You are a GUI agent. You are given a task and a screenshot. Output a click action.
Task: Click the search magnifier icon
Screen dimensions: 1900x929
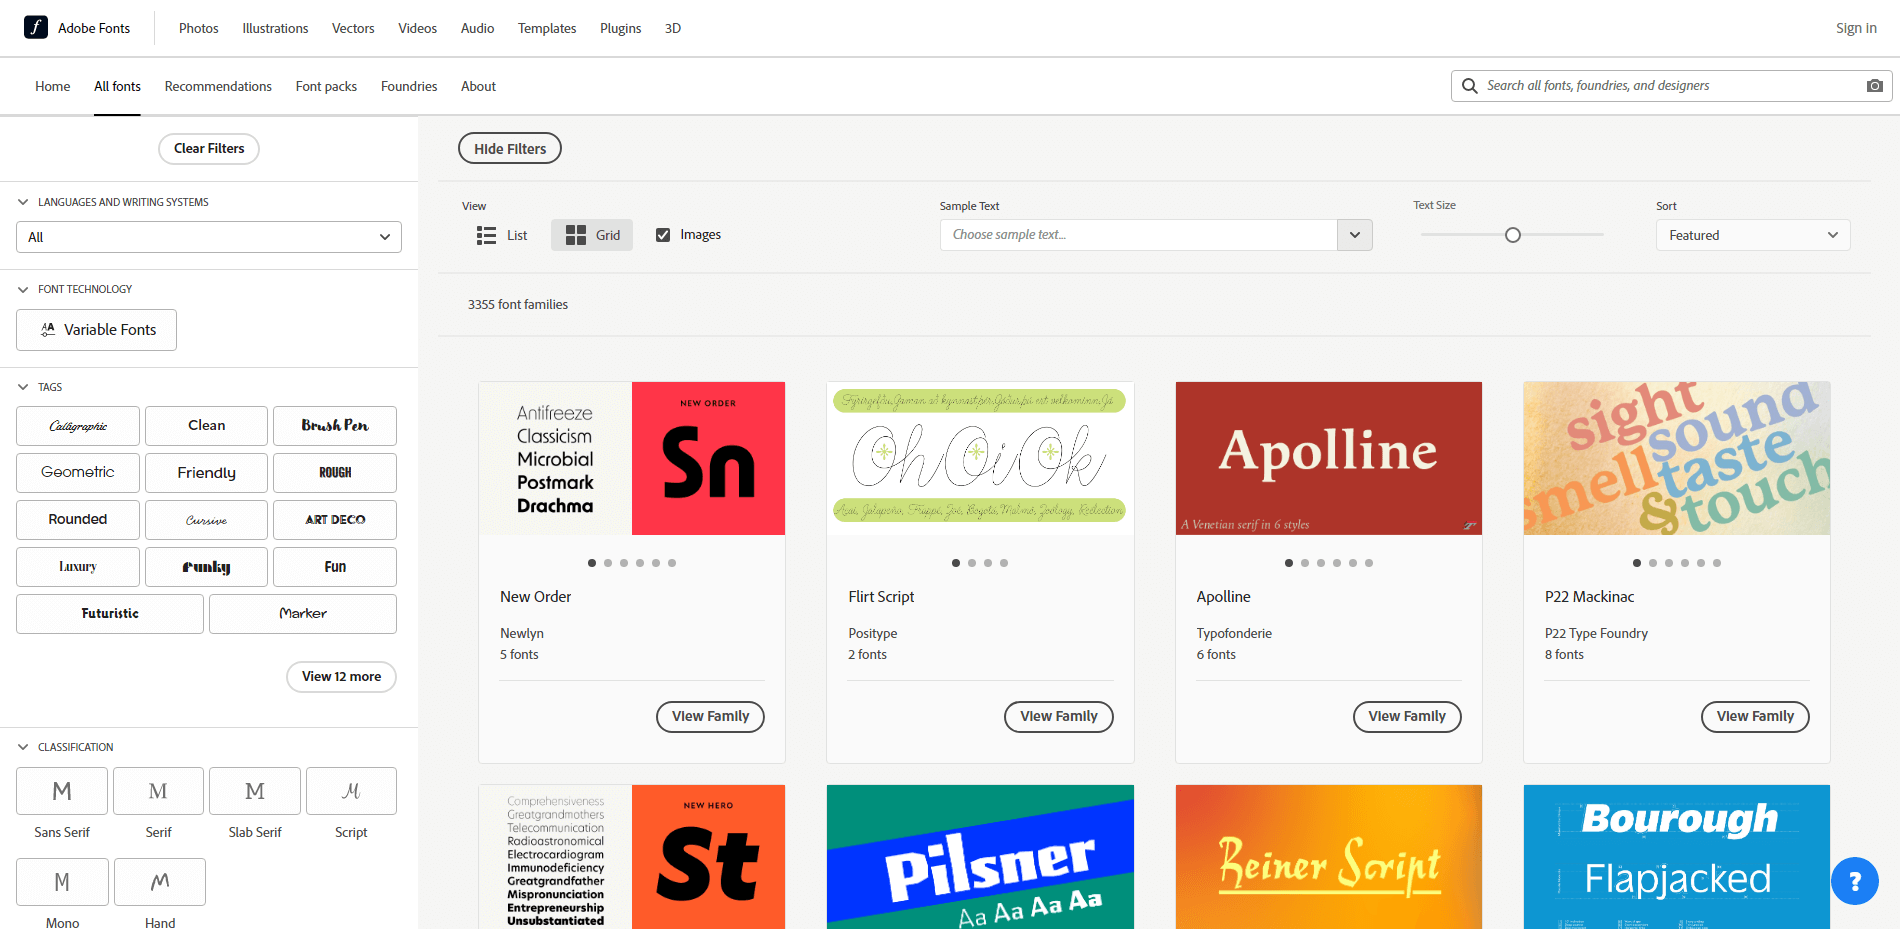coord(1469,86)
